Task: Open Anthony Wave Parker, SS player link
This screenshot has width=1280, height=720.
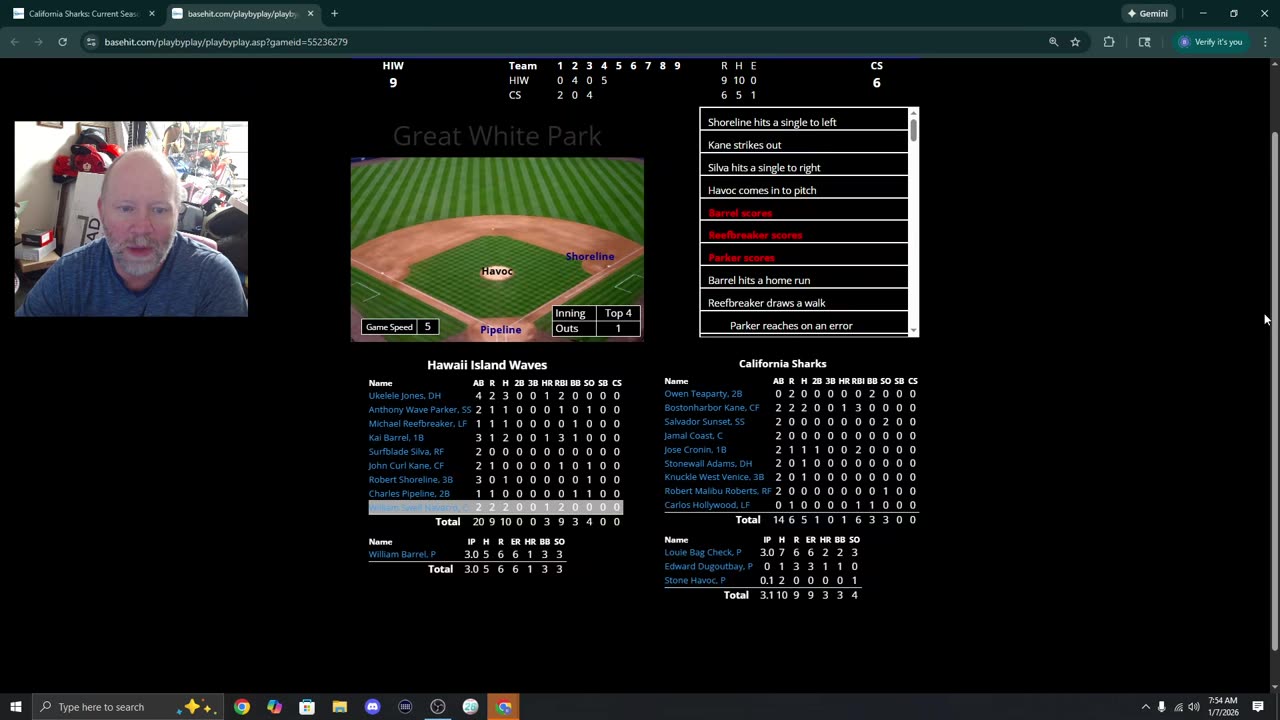Action: tap(419, 409)
